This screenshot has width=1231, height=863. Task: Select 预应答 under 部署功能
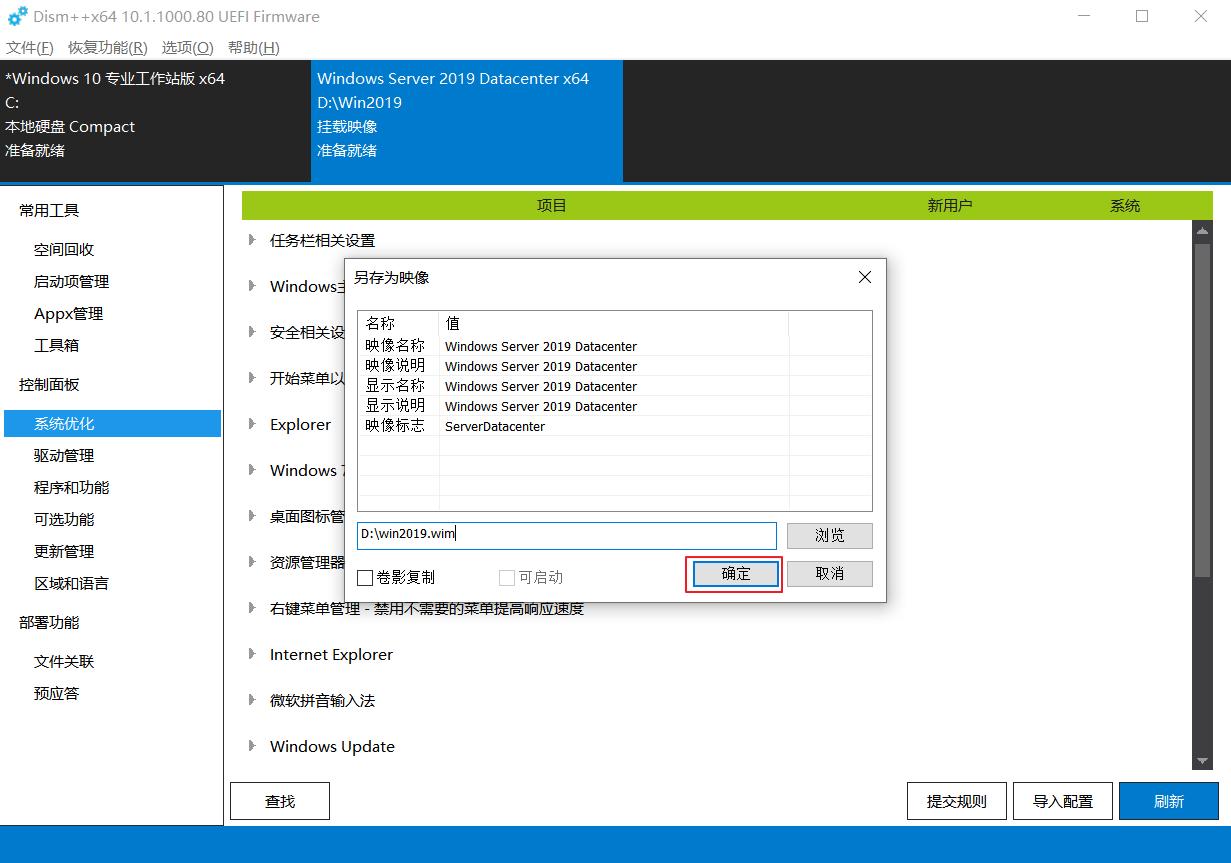click(x=58, y=693)
